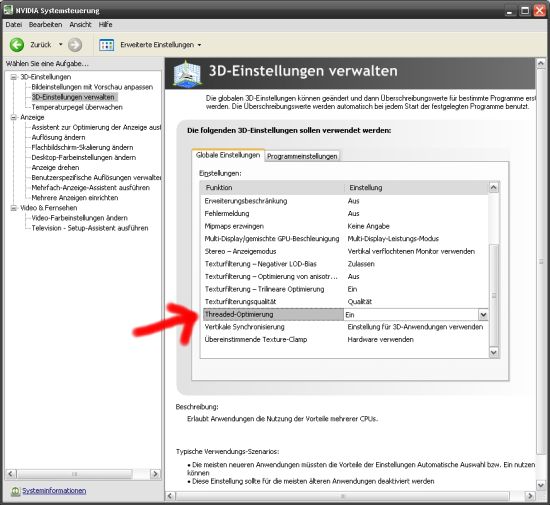
Task: Select the Fehlermeldung setting row
Action: click(x=345, y=214)
